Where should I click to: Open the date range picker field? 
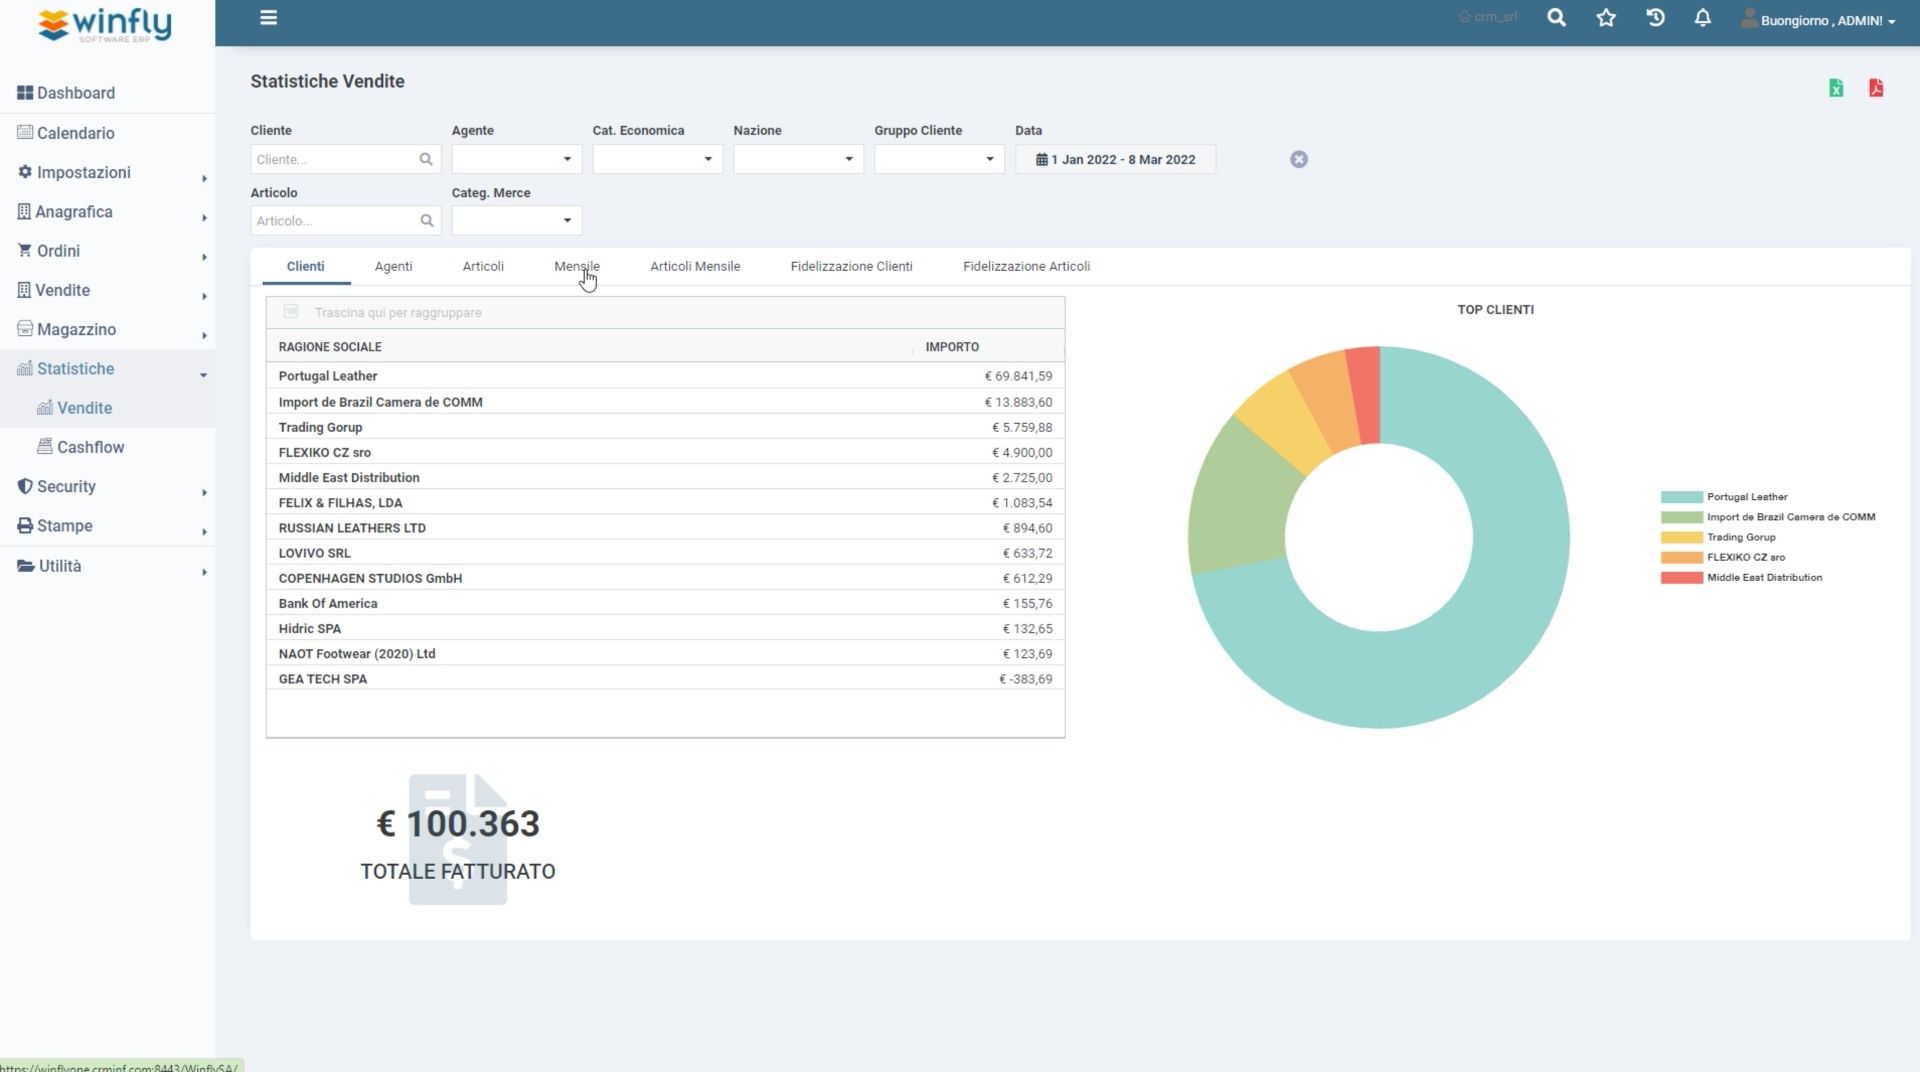(x=1115, y=159)
